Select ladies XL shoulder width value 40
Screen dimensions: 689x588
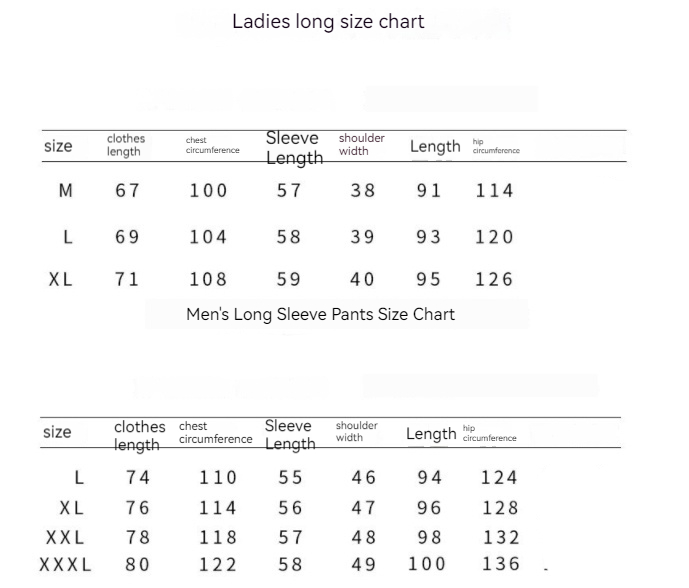coord(362,279)
